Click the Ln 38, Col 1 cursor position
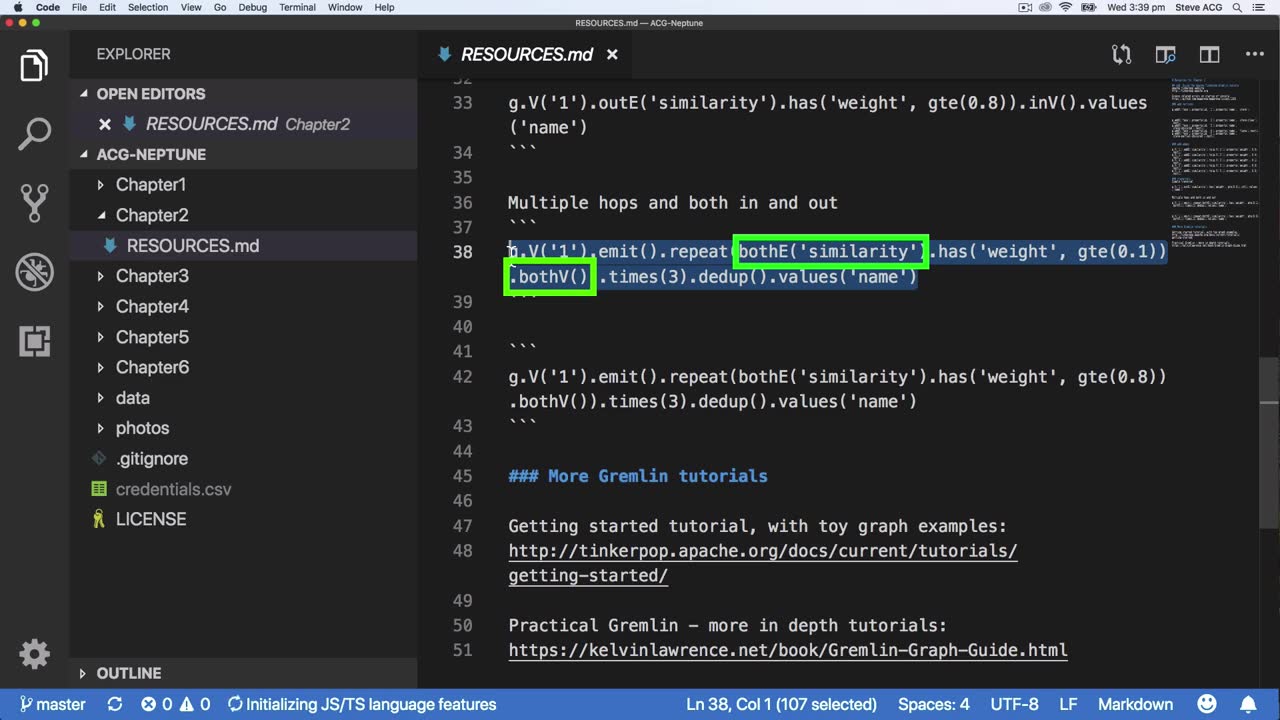Screen dimensions: 1280x720 point(781,704)
